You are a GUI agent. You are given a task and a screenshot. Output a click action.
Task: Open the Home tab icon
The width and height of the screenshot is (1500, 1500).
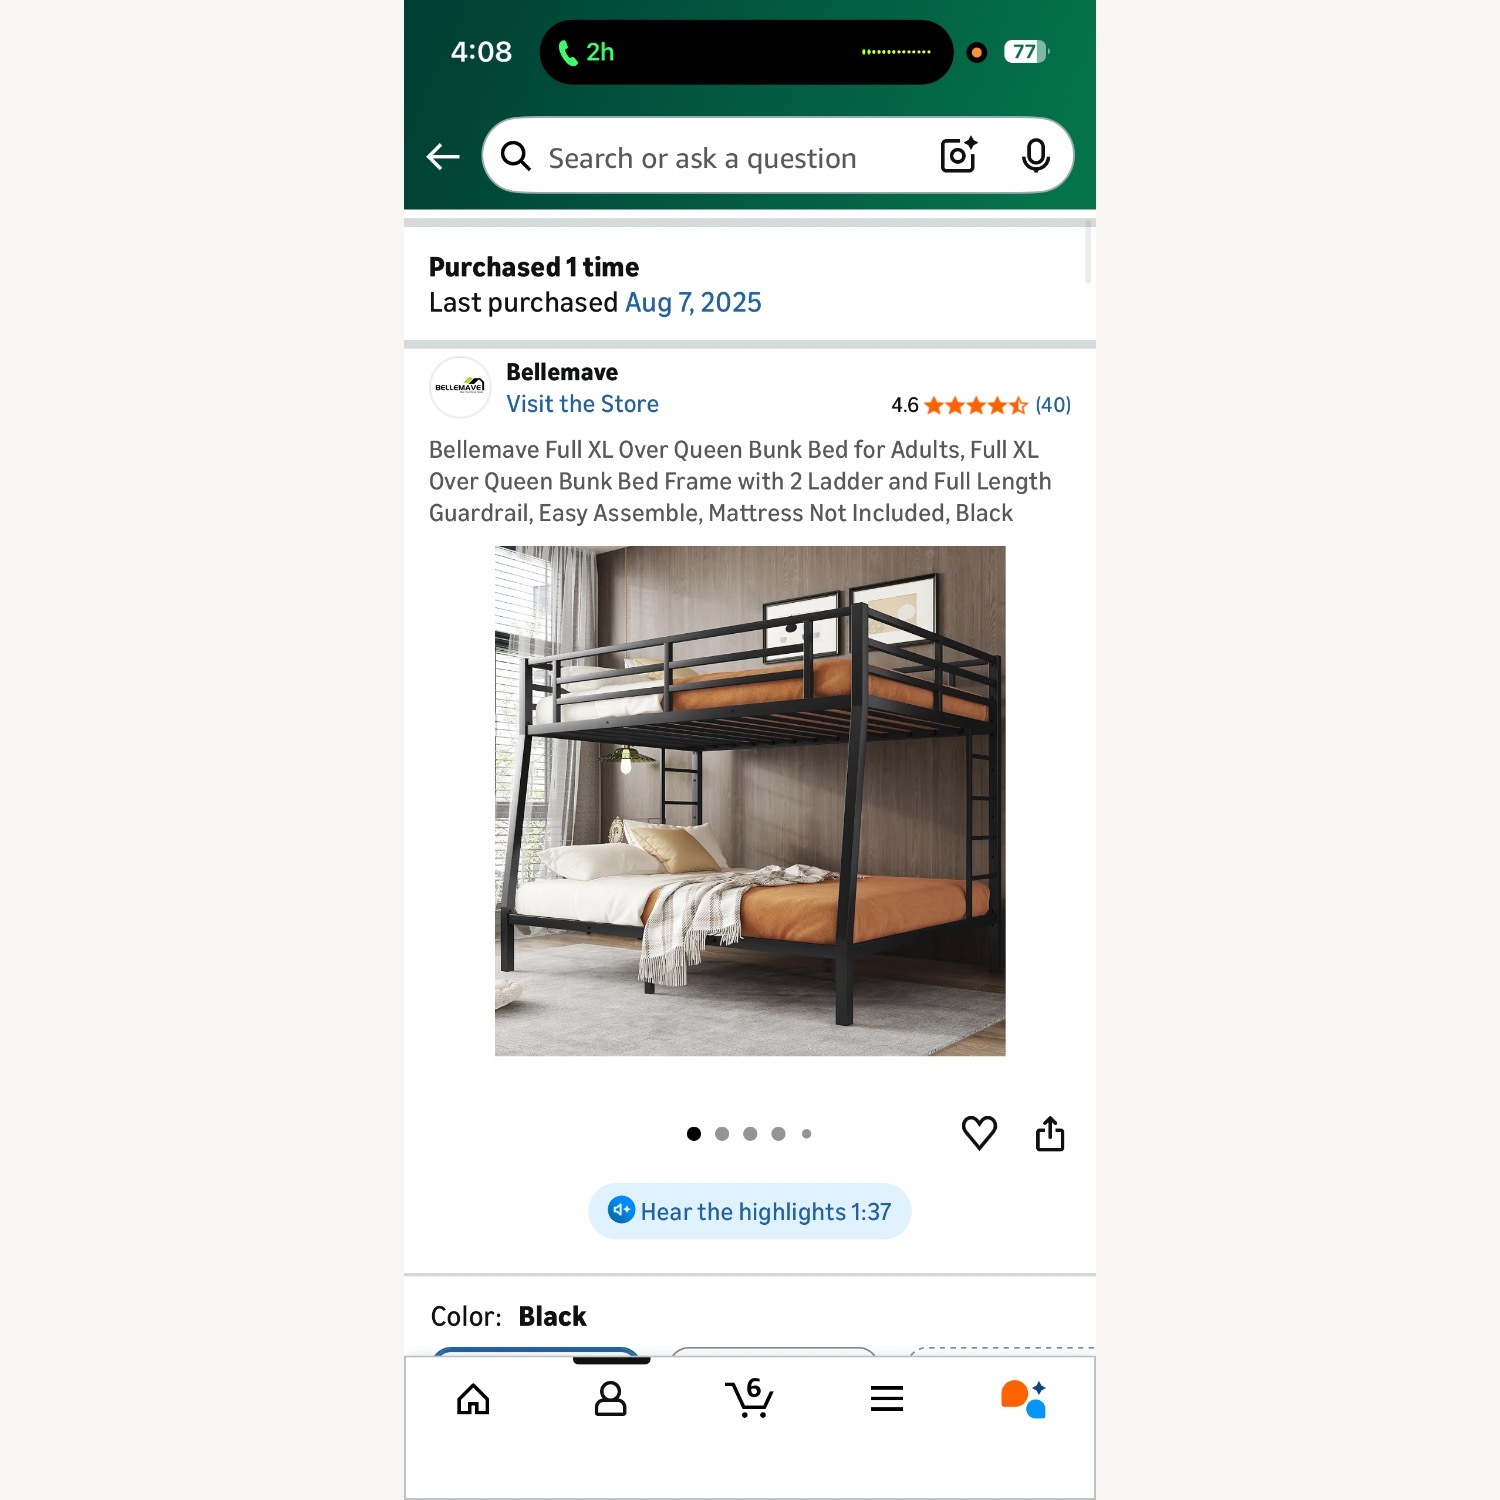(x=473, y=1399)
